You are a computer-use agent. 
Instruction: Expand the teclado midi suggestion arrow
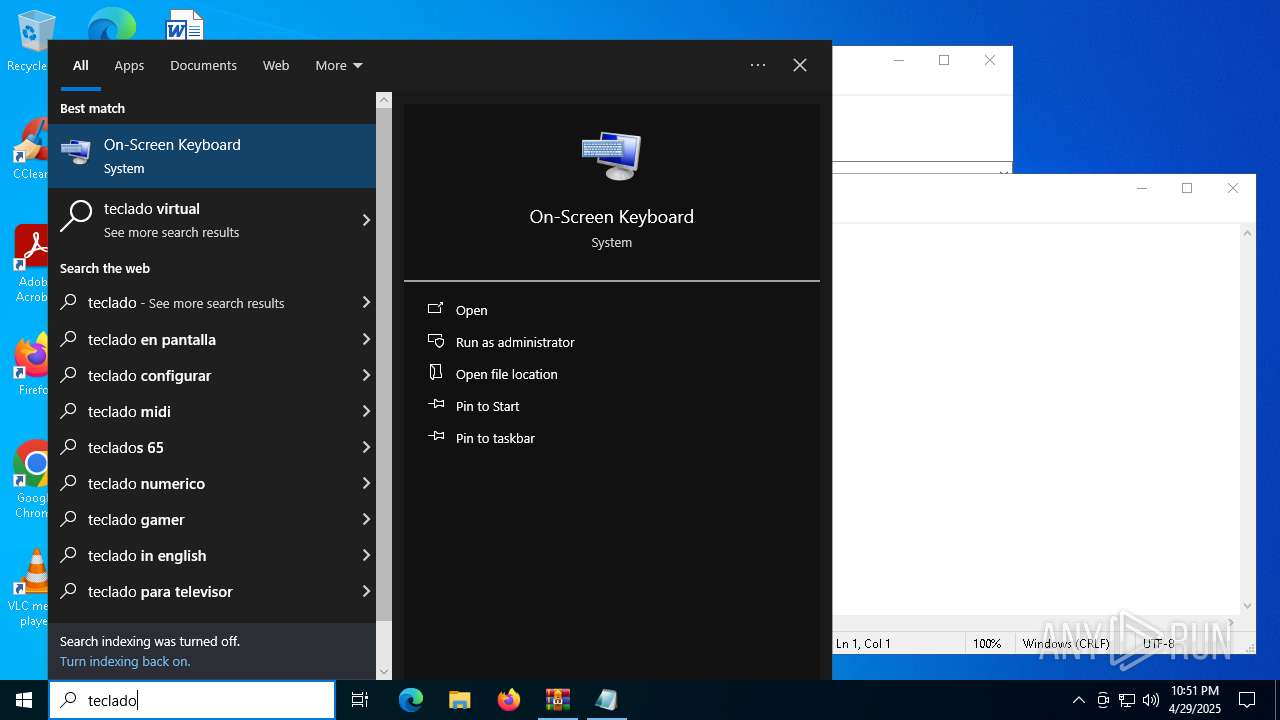366,411
